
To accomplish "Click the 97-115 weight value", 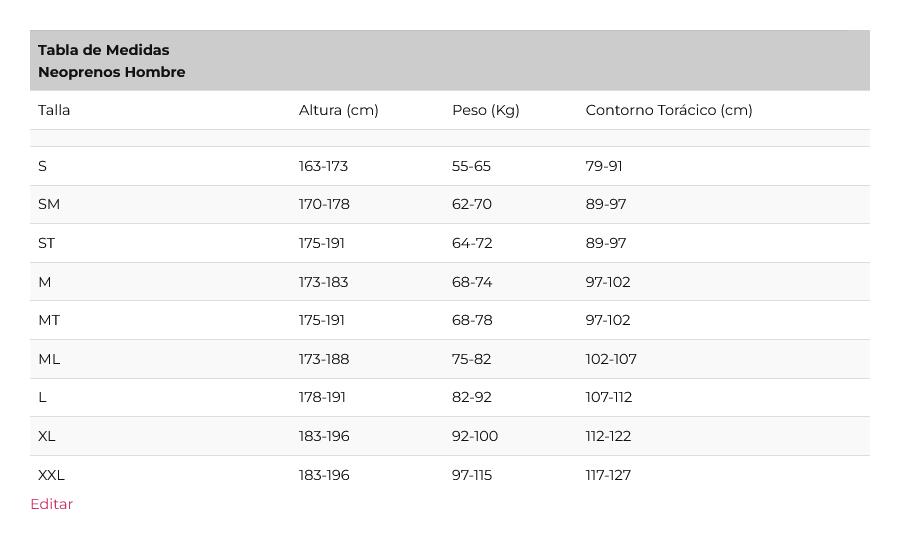I will pos(472,475).
